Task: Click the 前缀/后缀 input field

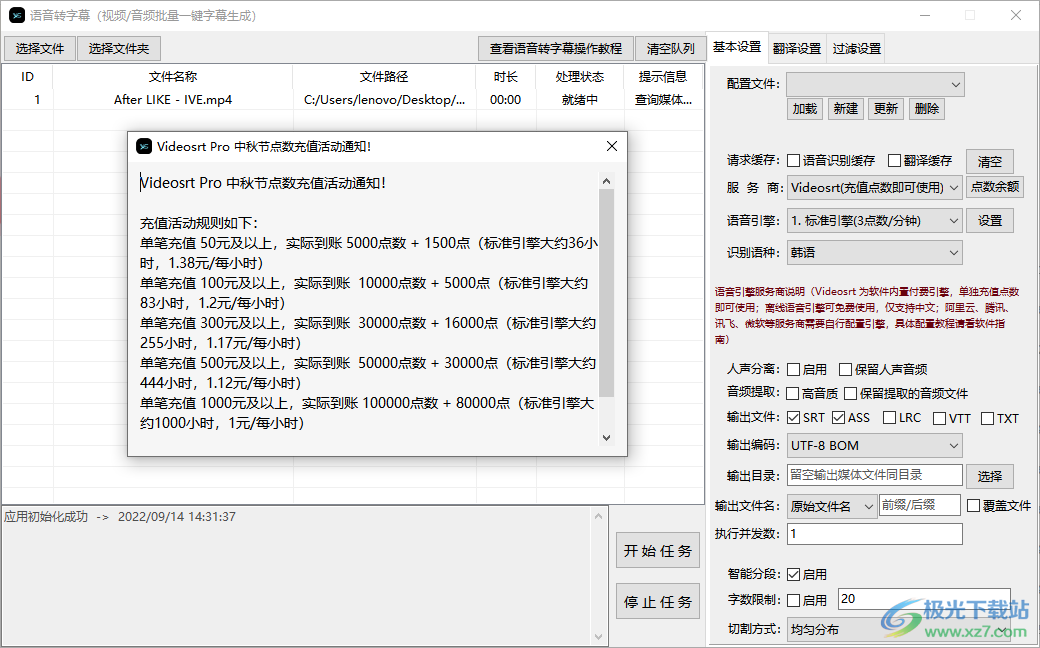Action: 920,505
